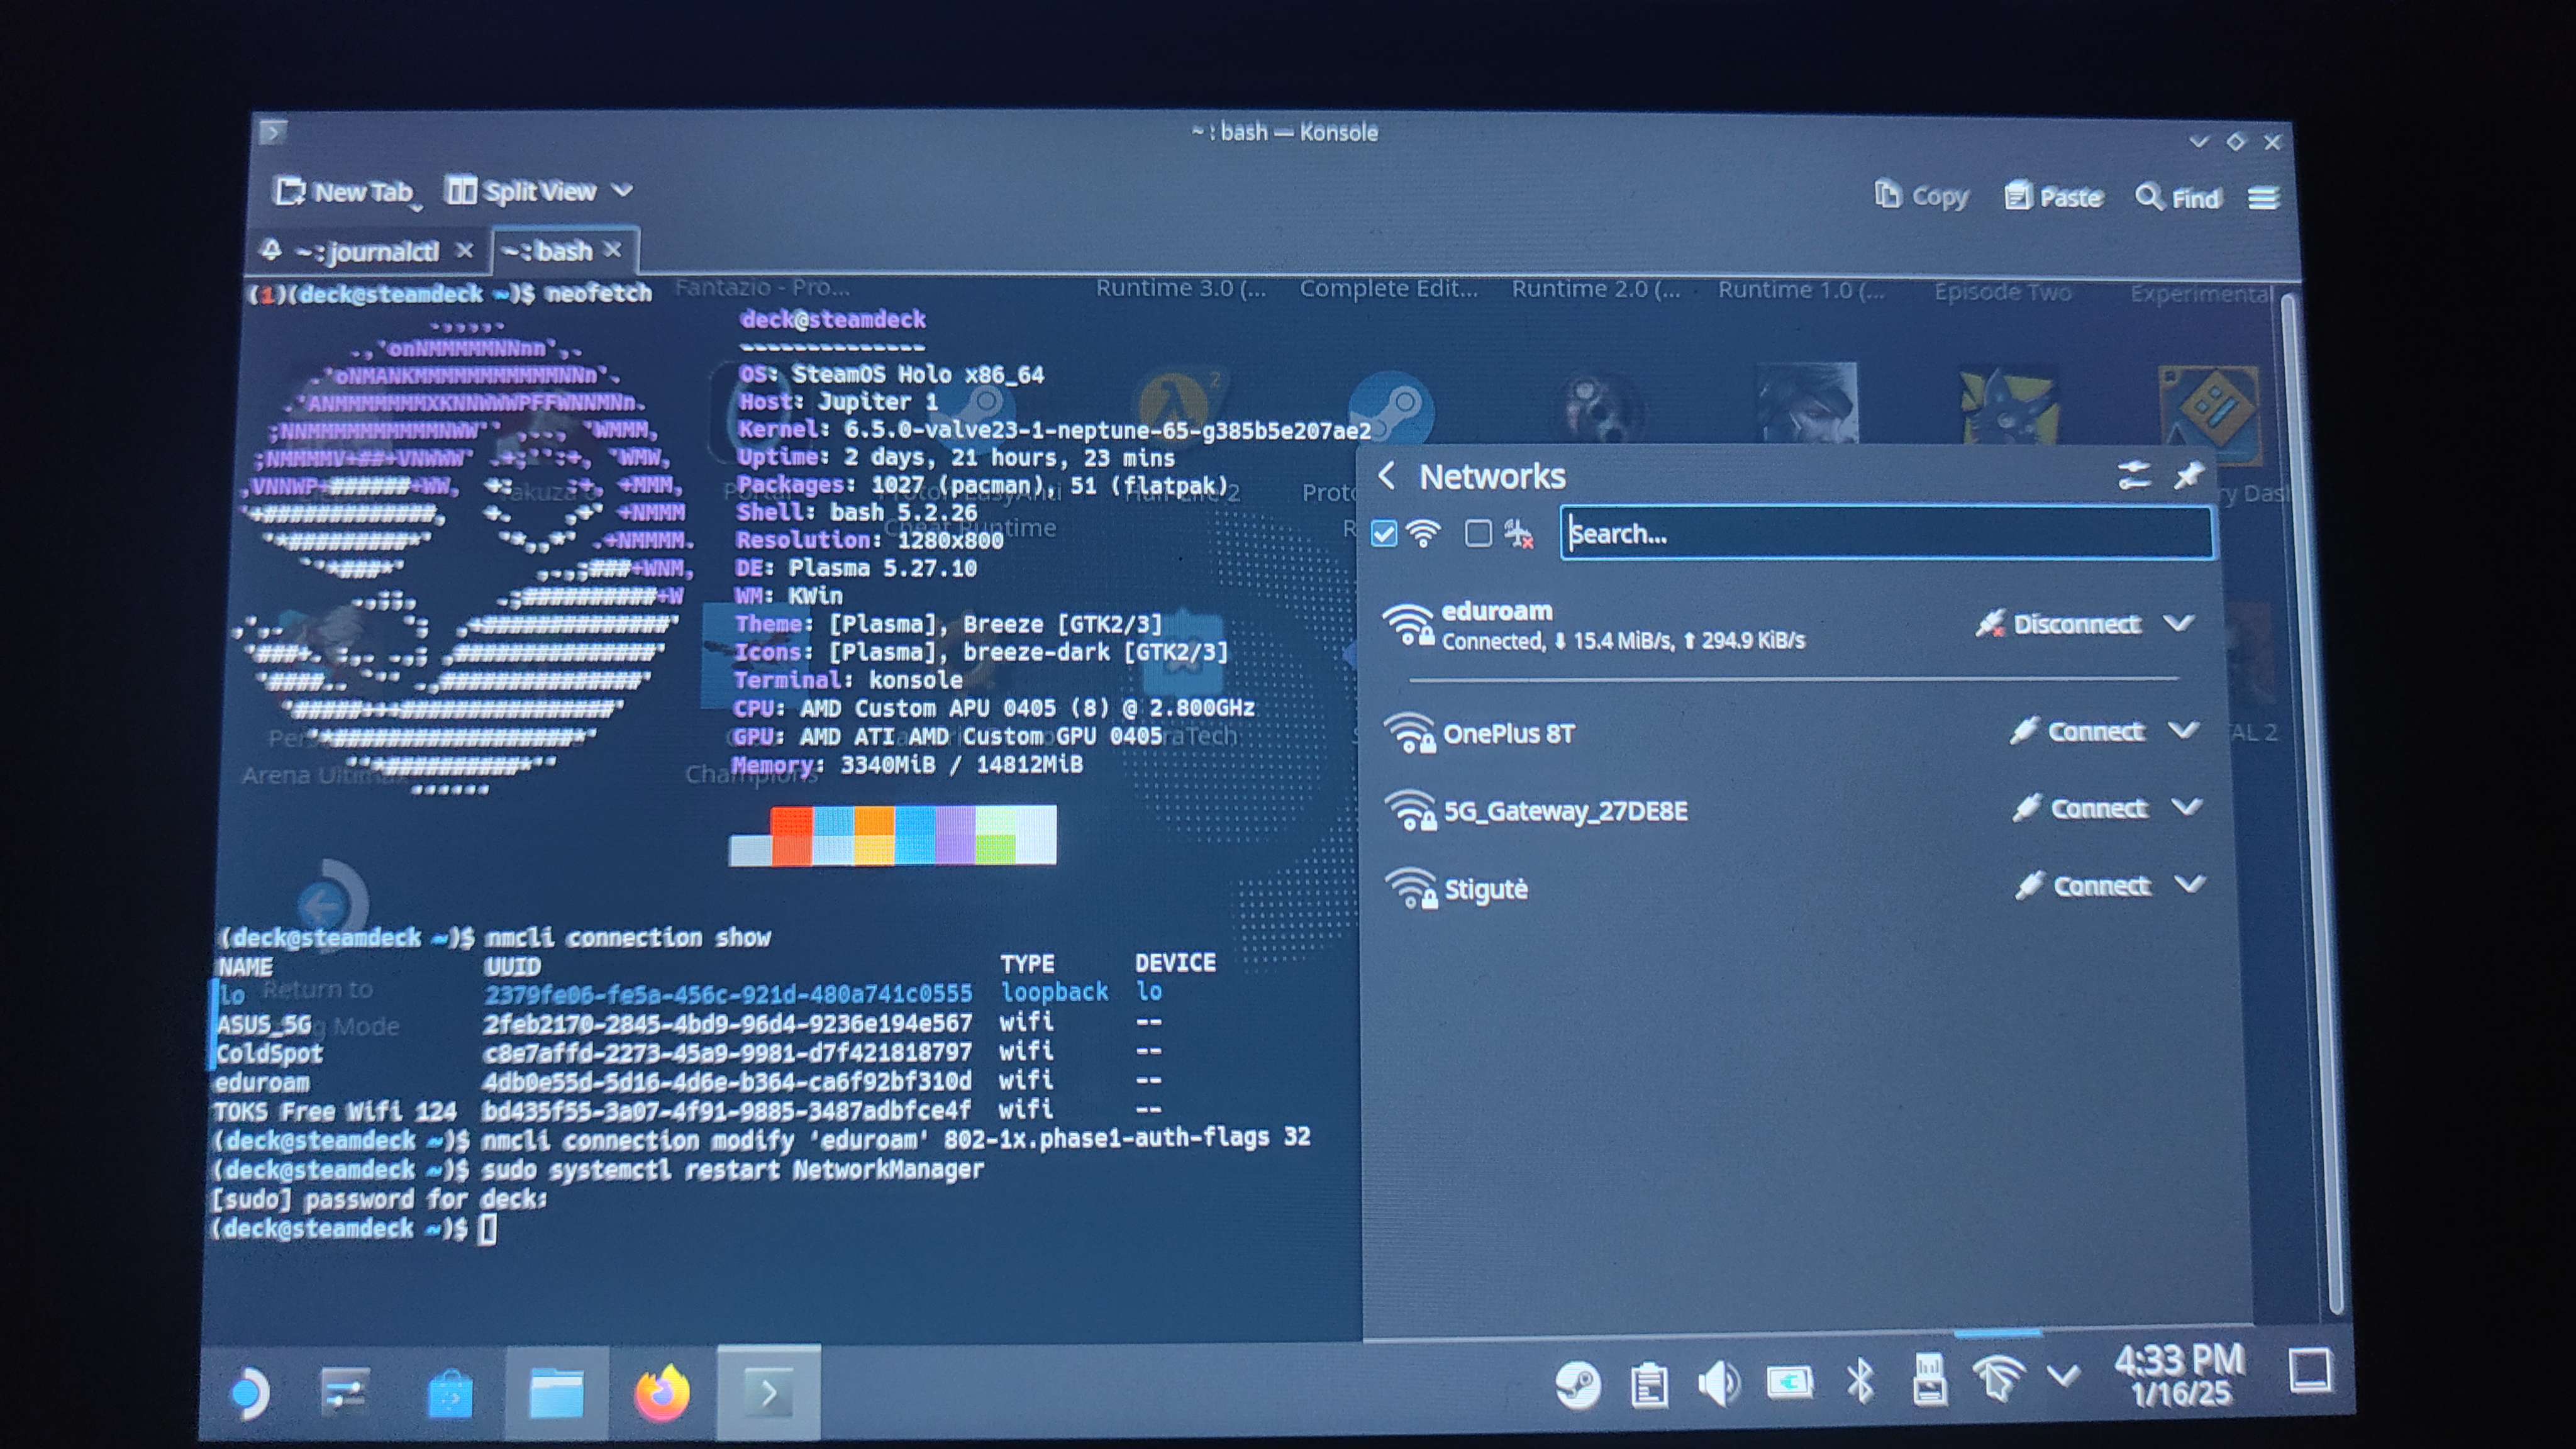Viewport: 2576px width, 1449px height.
Task: Open network settings configure icon
Action: (2133, 476)
